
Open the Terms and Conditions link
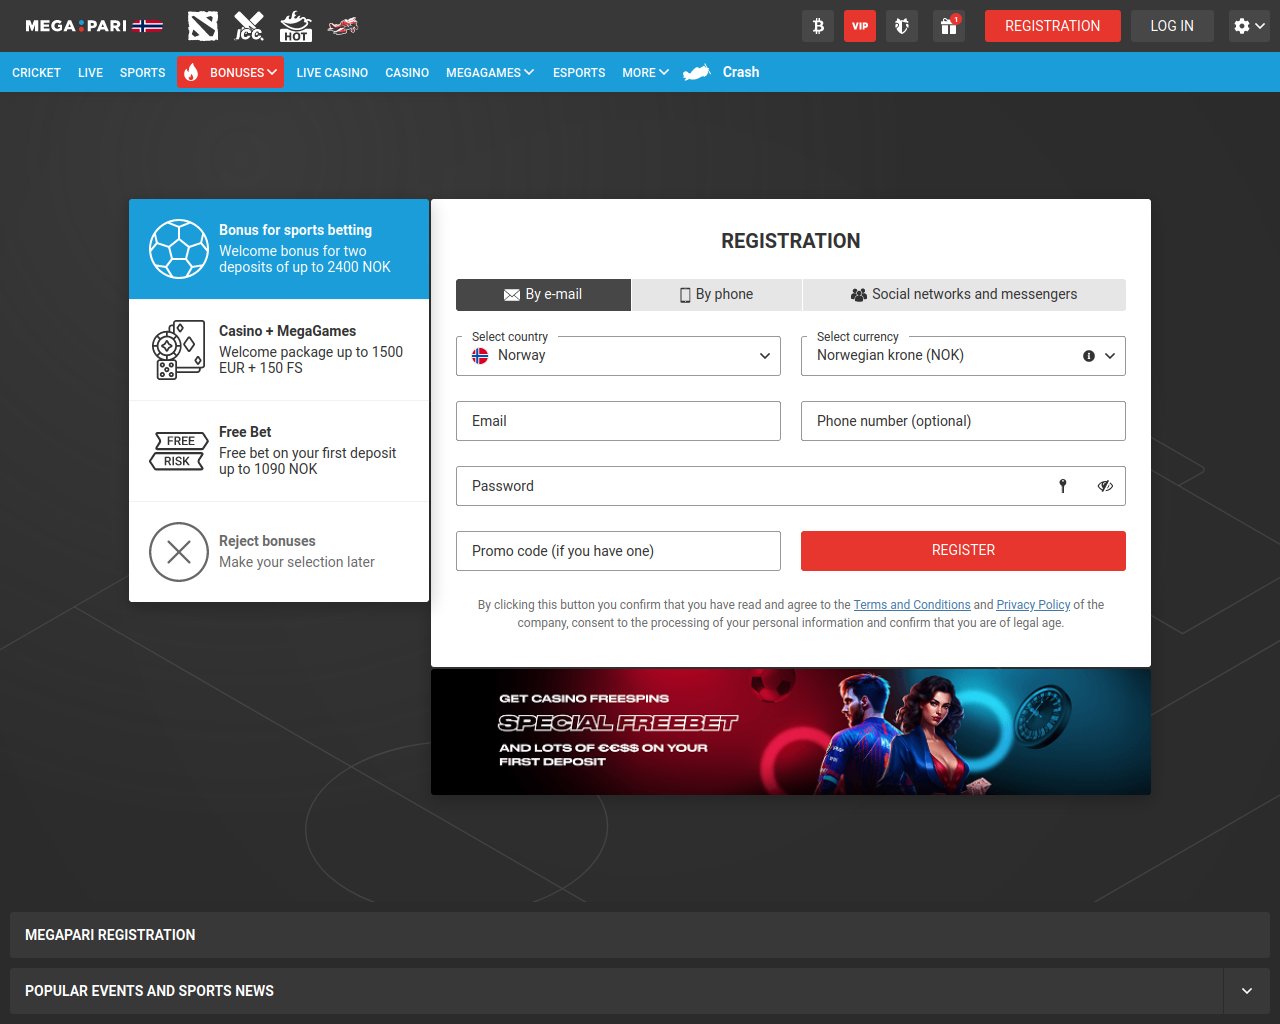pos(912,605)
